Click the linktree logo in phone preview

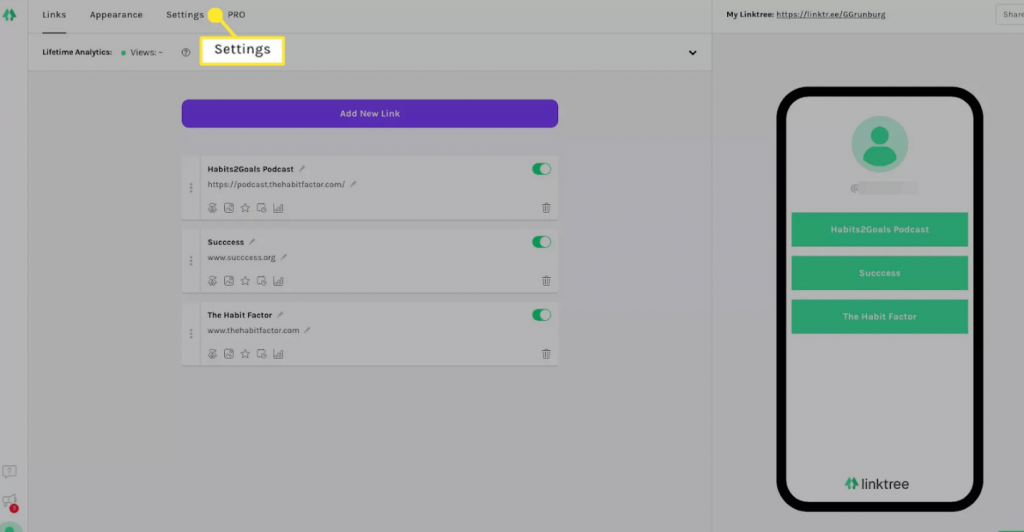pyautogui.click(x=876, y=484)
